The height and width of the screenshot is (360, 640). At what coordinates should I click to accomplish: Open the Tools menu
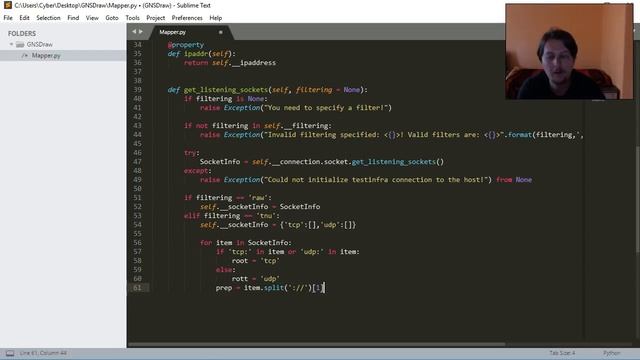click(132, 18)
